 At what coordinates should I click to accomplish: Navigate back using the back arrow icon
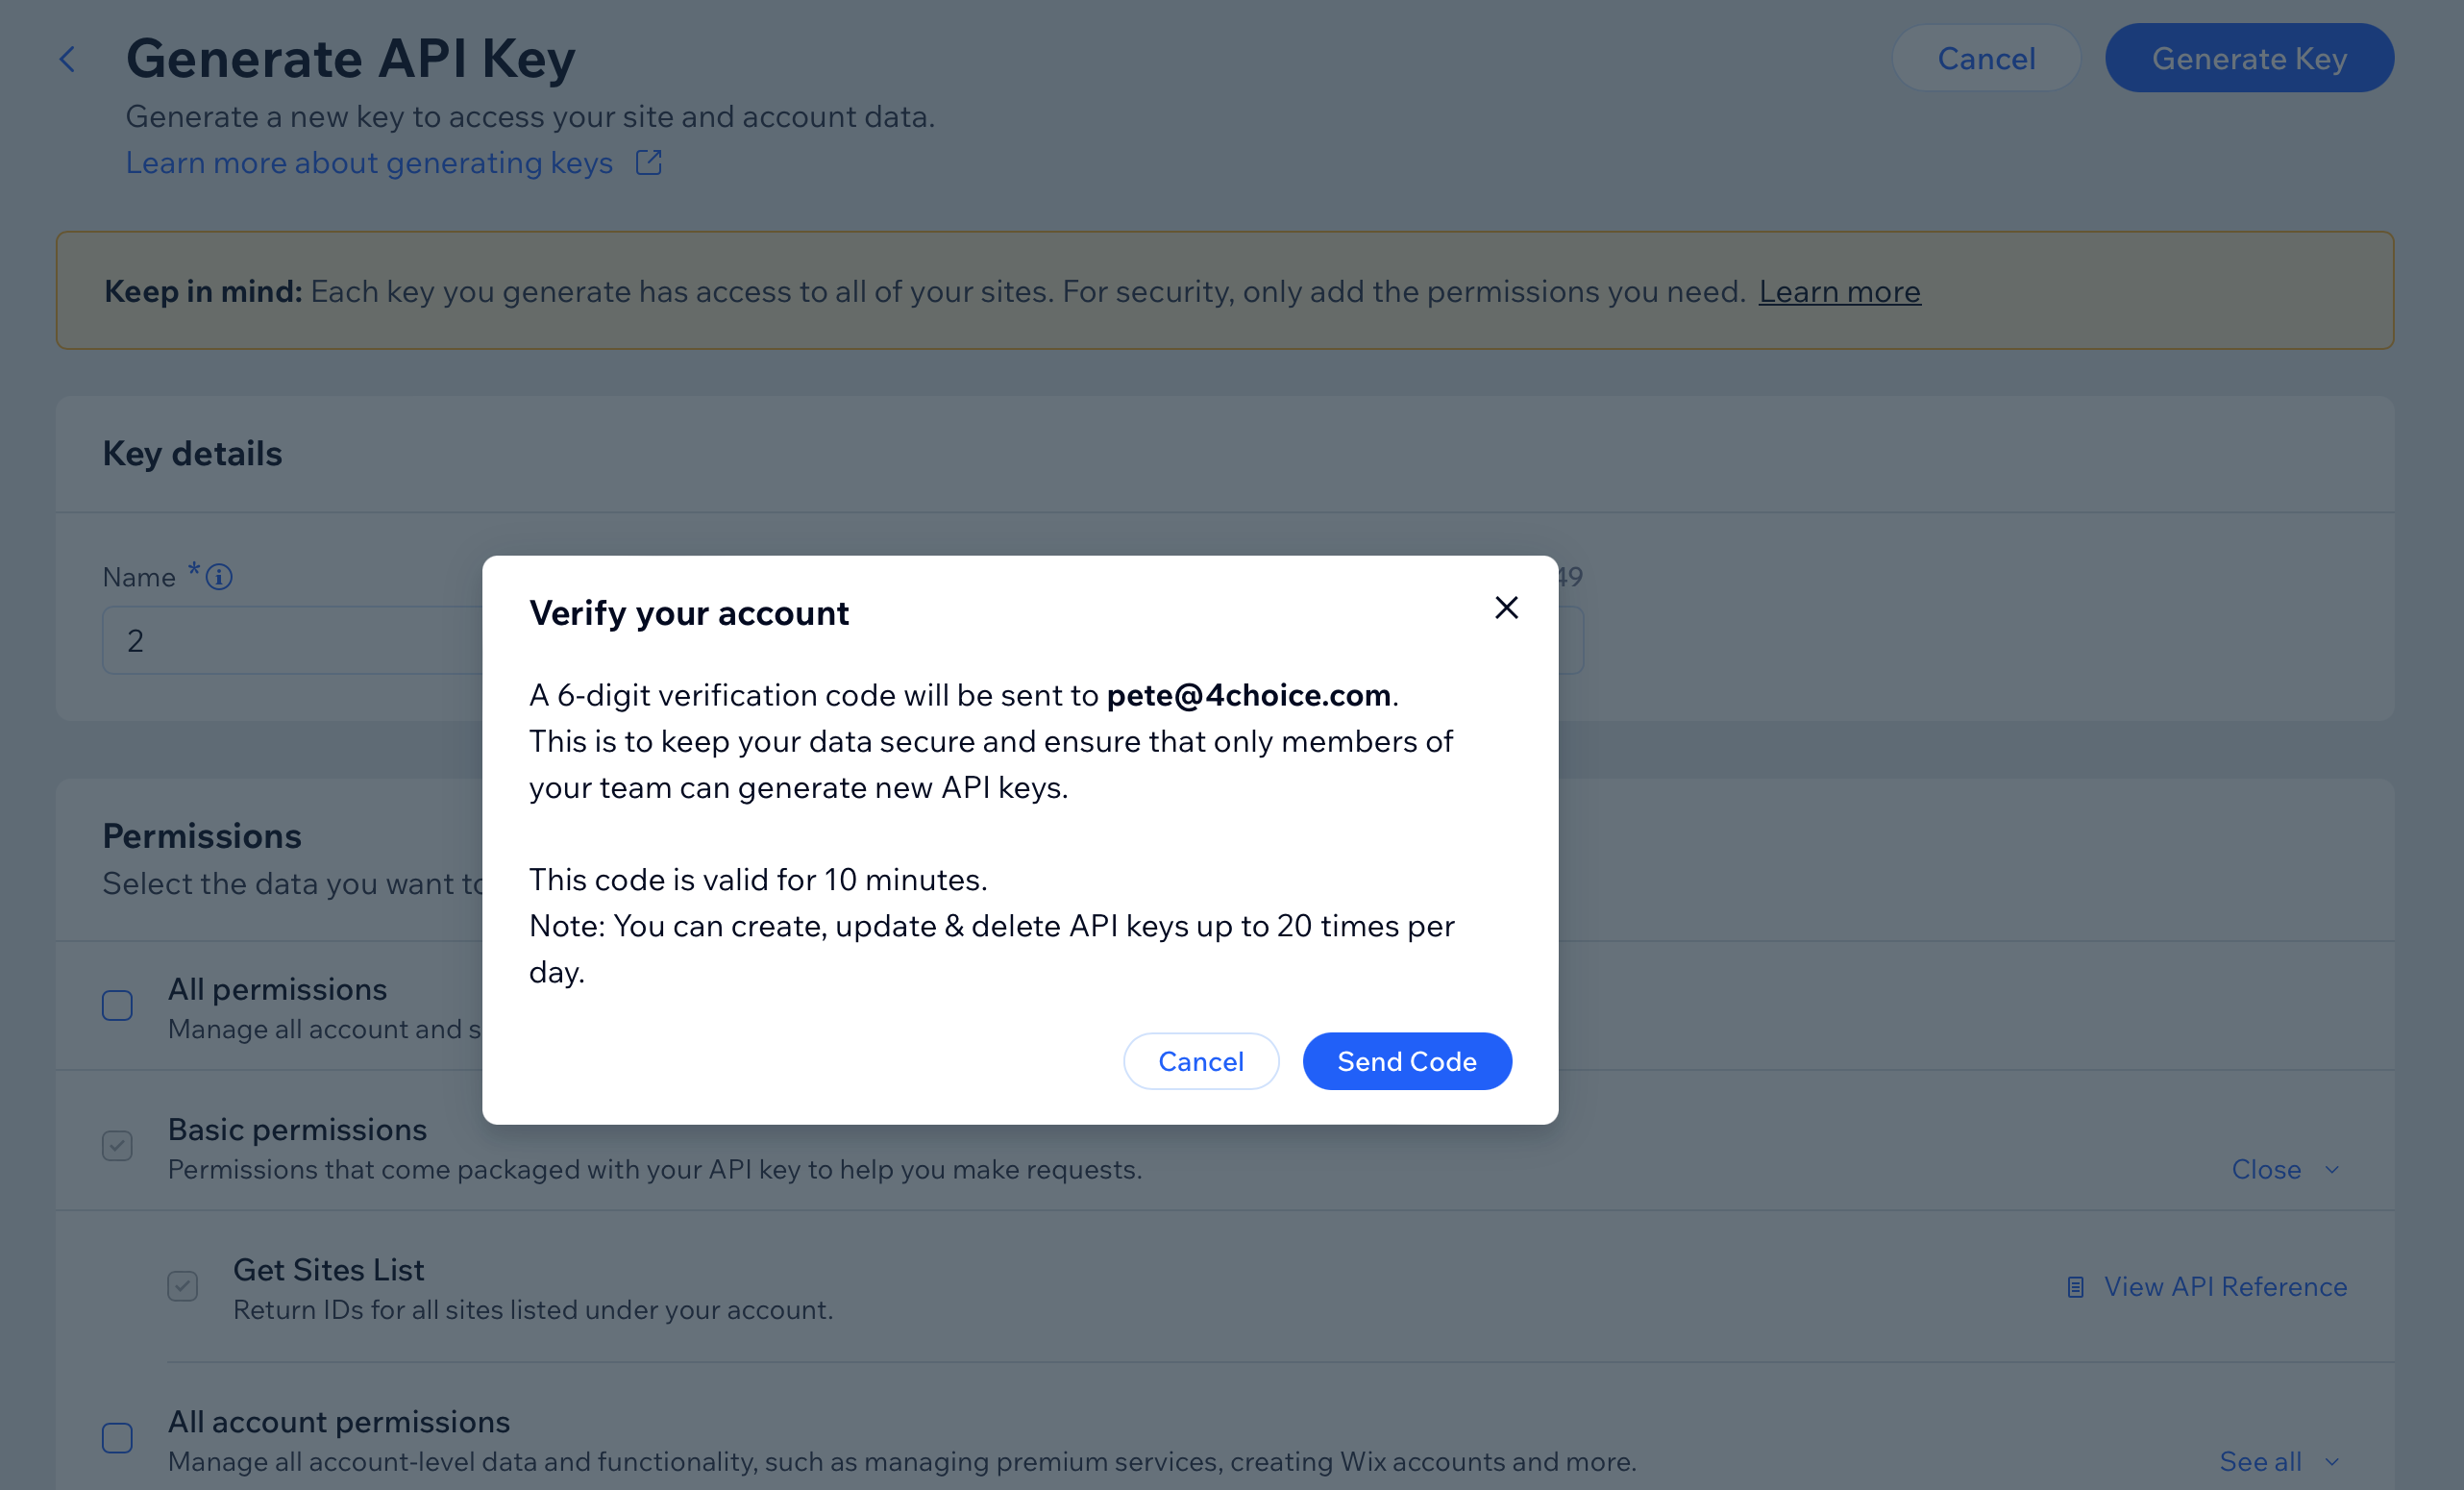pyautogui.click(x=68, y=59)
